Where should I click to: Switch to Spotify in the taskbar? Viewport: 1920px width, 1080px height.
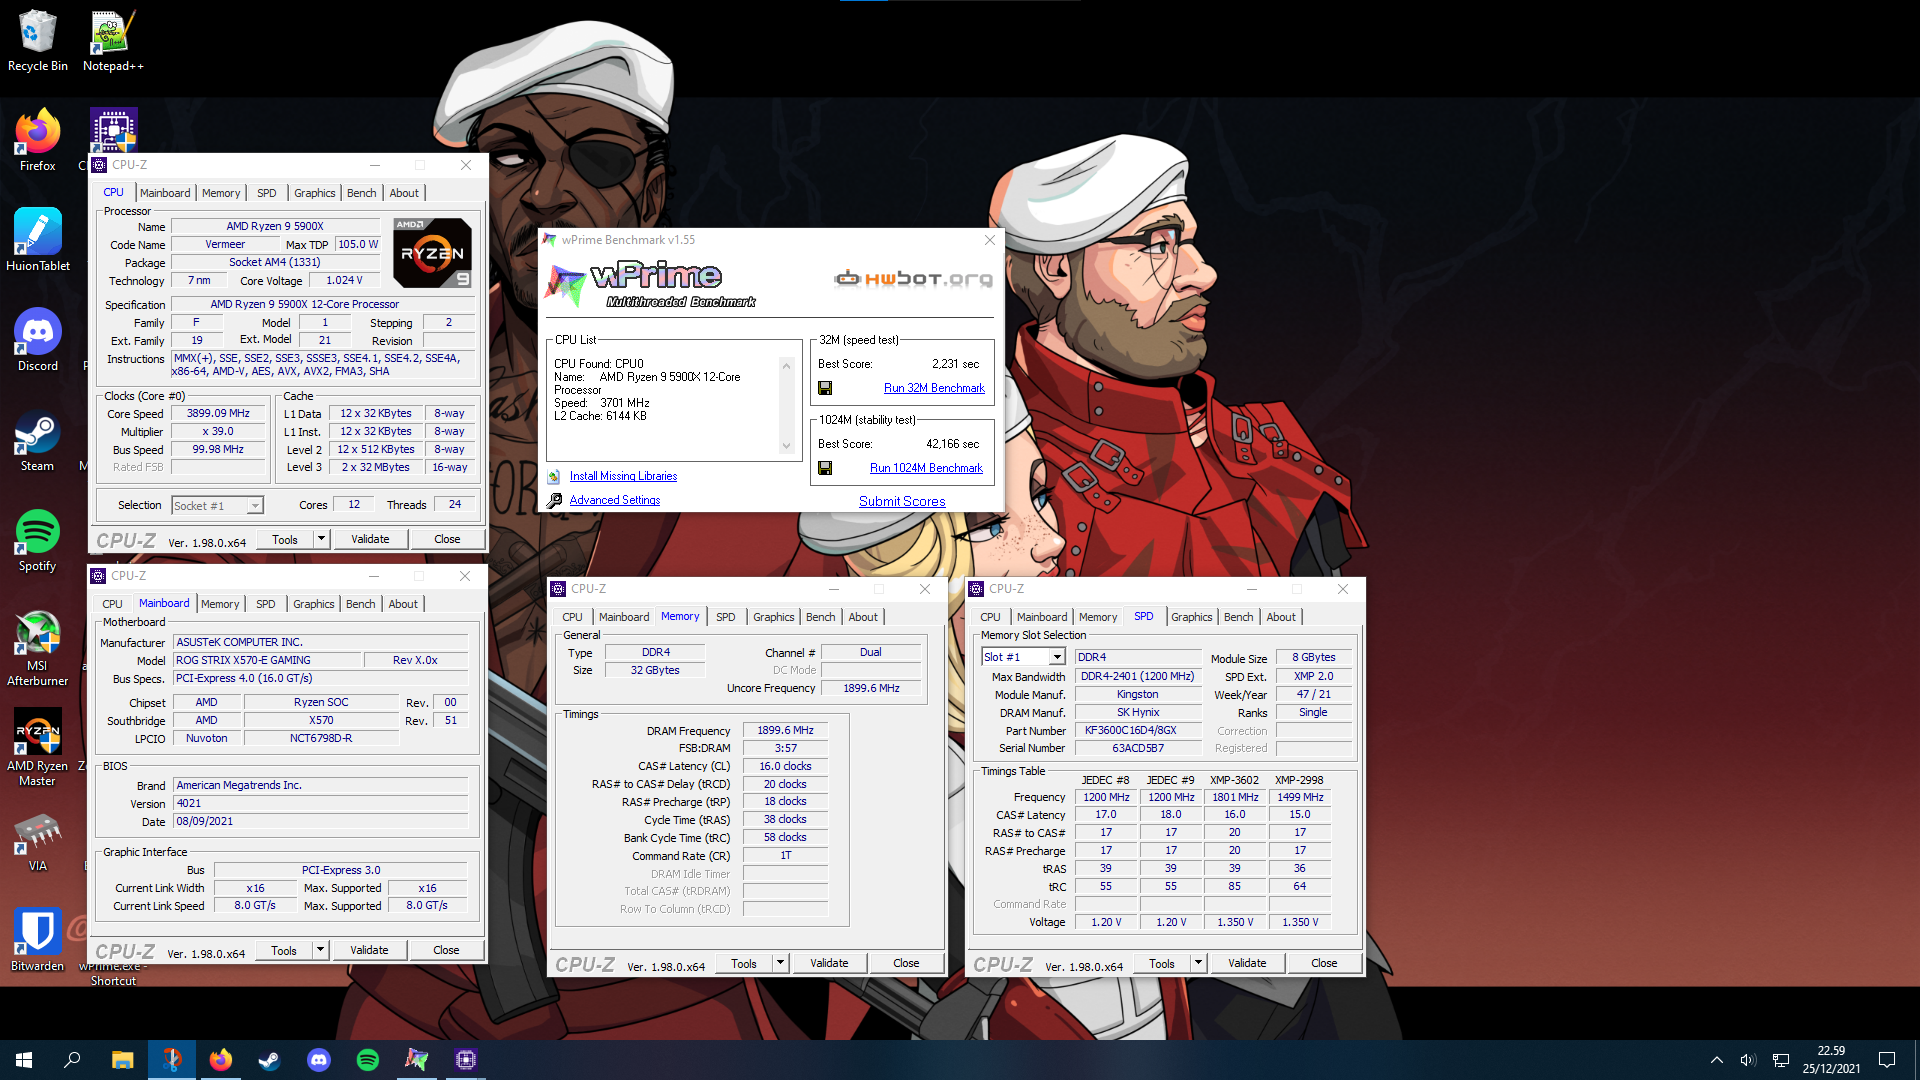click(x=367, y=1060)
